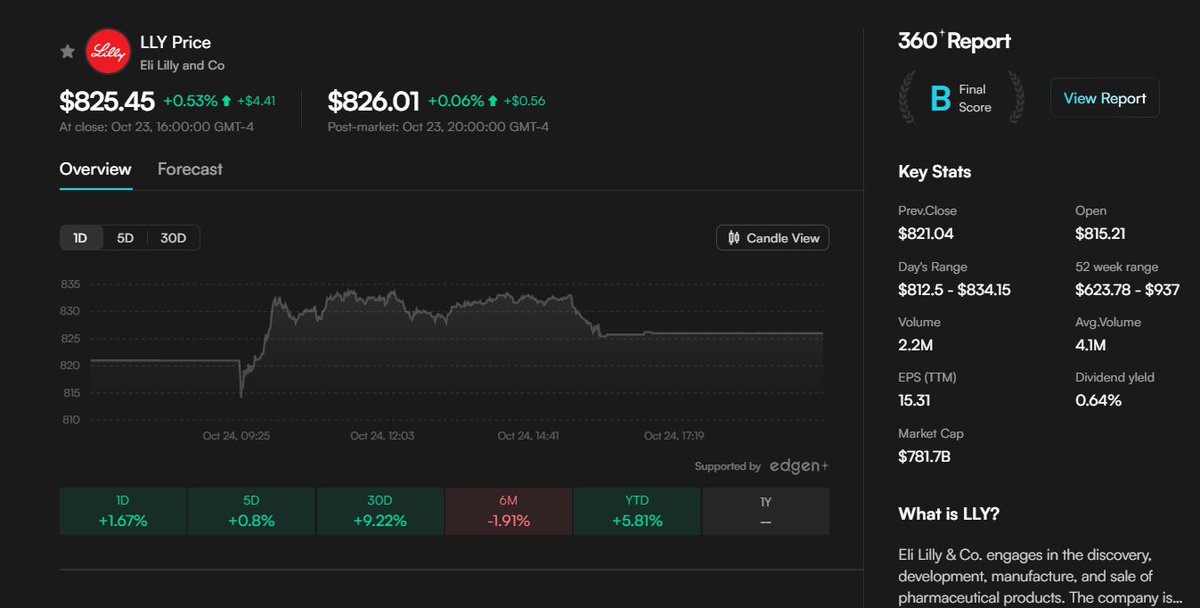Click the $826.01 post-market price
1200x608 pixels.
tap(374, 101)
